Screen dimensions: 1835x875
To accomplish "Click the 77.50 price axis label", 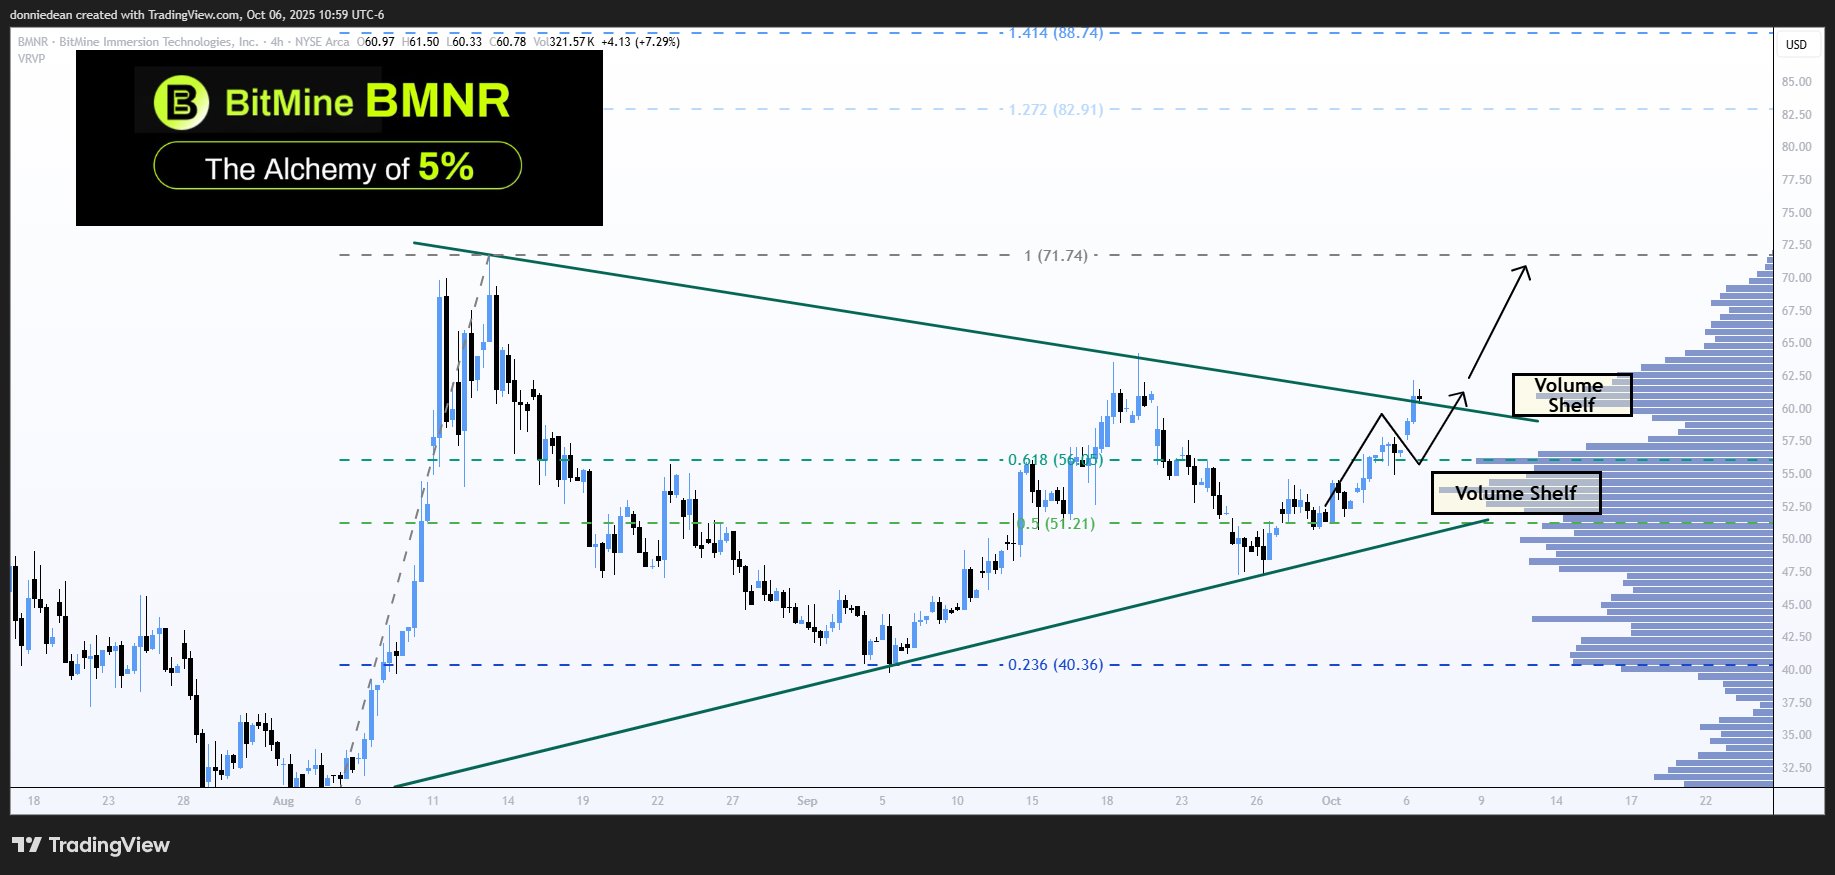I will (x=1797, y=180).
